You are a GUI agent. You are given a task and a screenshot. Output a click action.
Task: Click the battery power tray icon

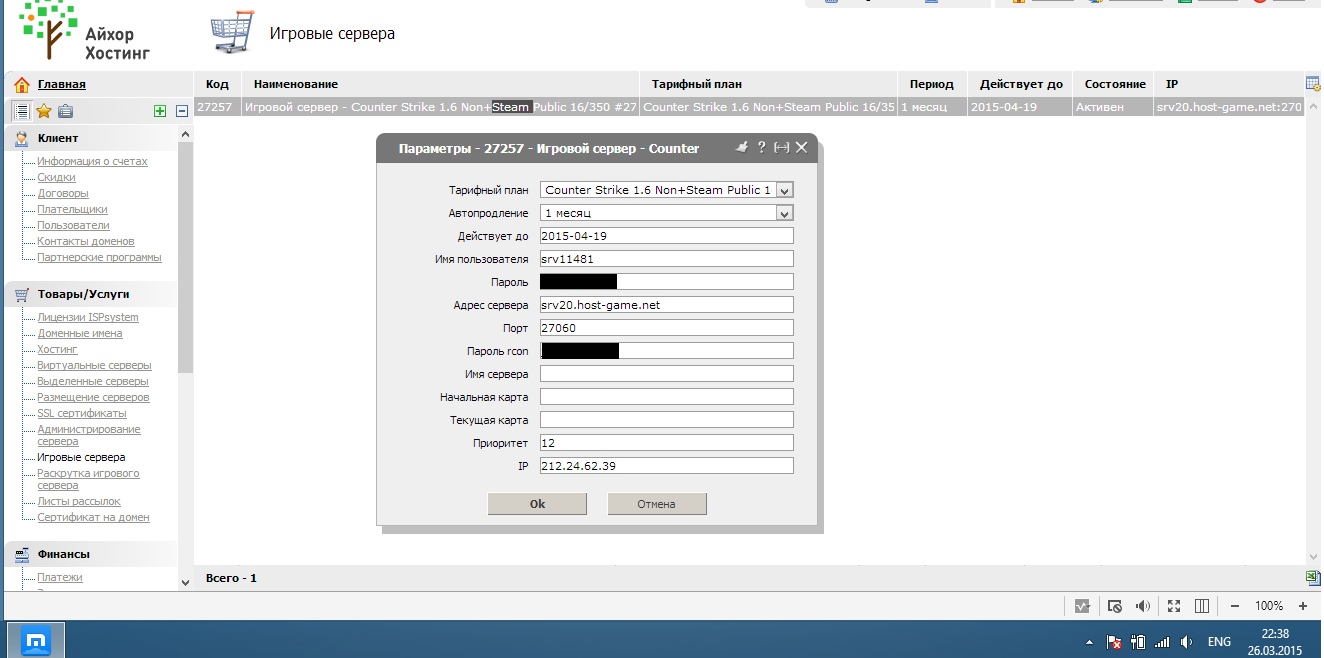click(x=1138, y=641)
